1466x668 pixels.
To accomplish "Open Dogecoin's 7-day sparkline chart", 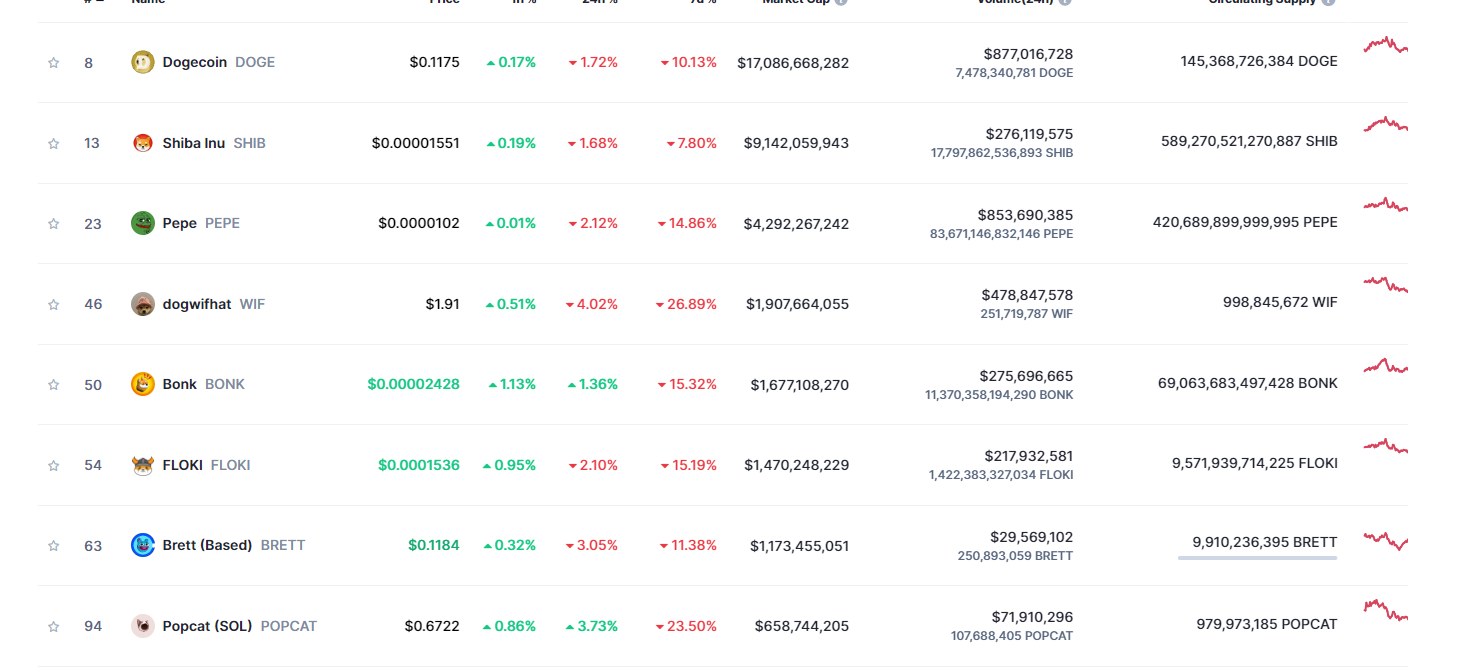I will click(x=1385, y=45).
